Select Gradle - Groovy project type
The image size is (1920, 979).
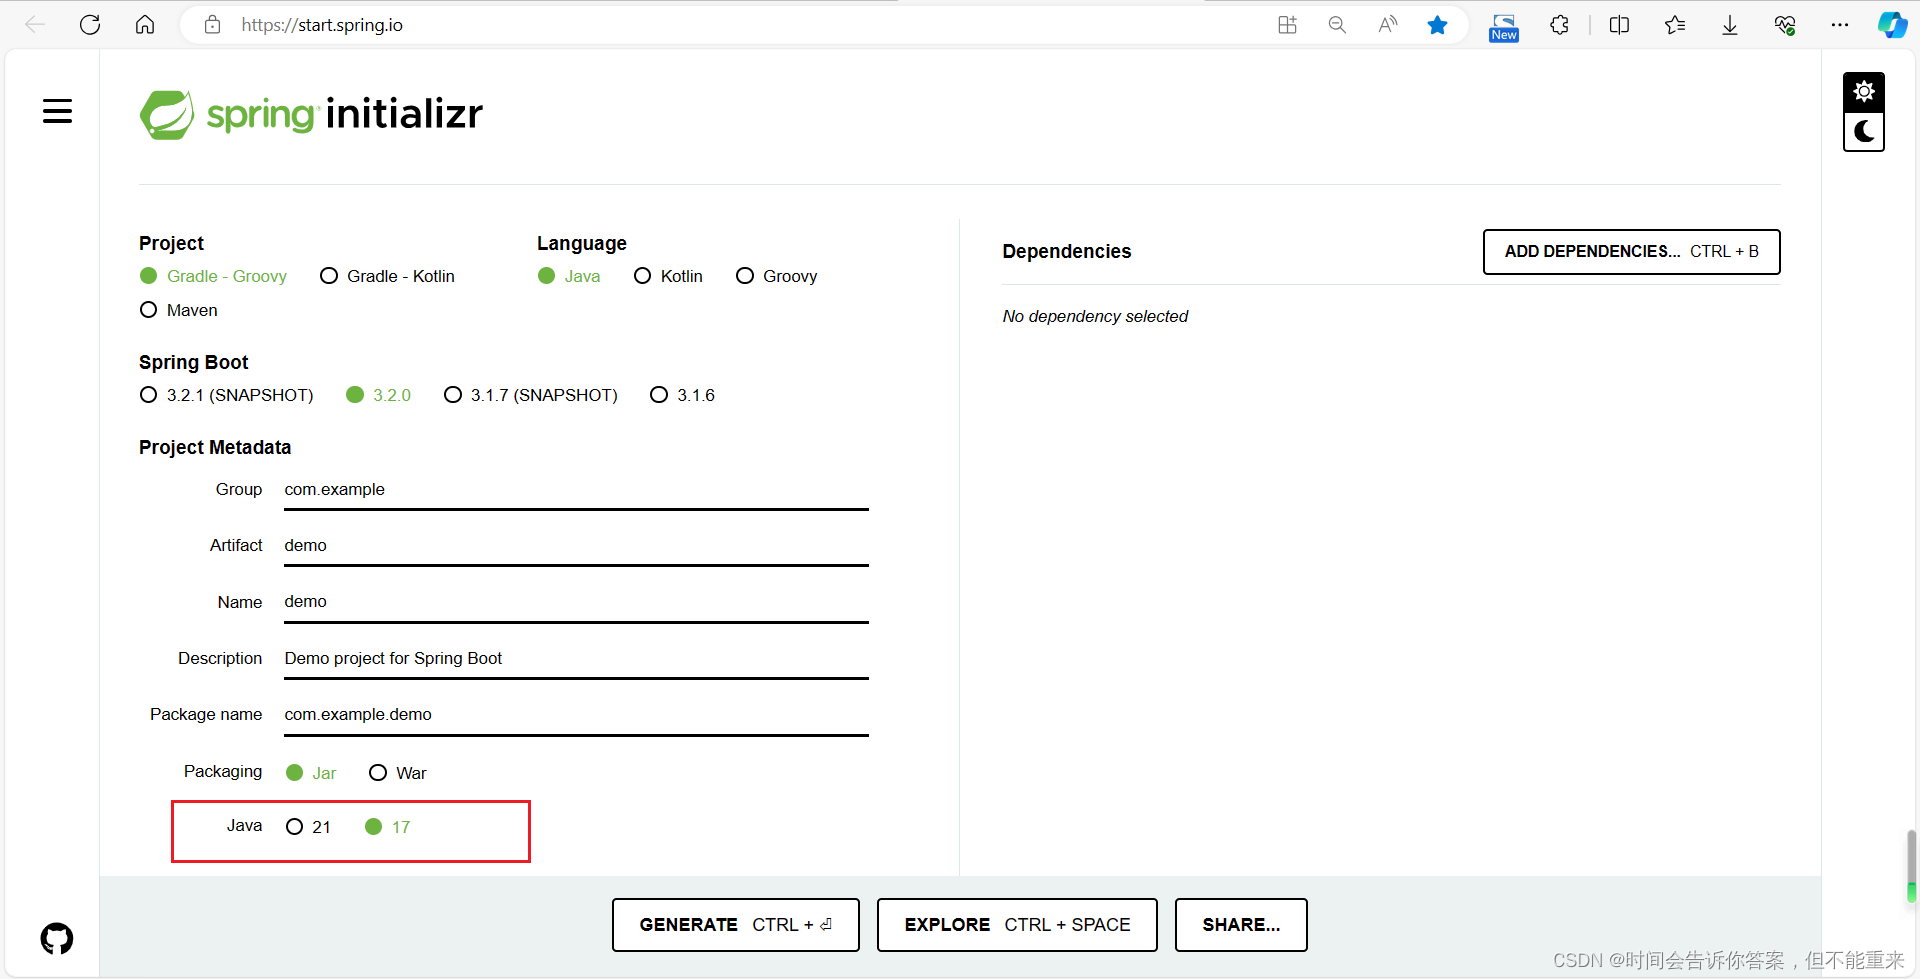click(213, 276)
